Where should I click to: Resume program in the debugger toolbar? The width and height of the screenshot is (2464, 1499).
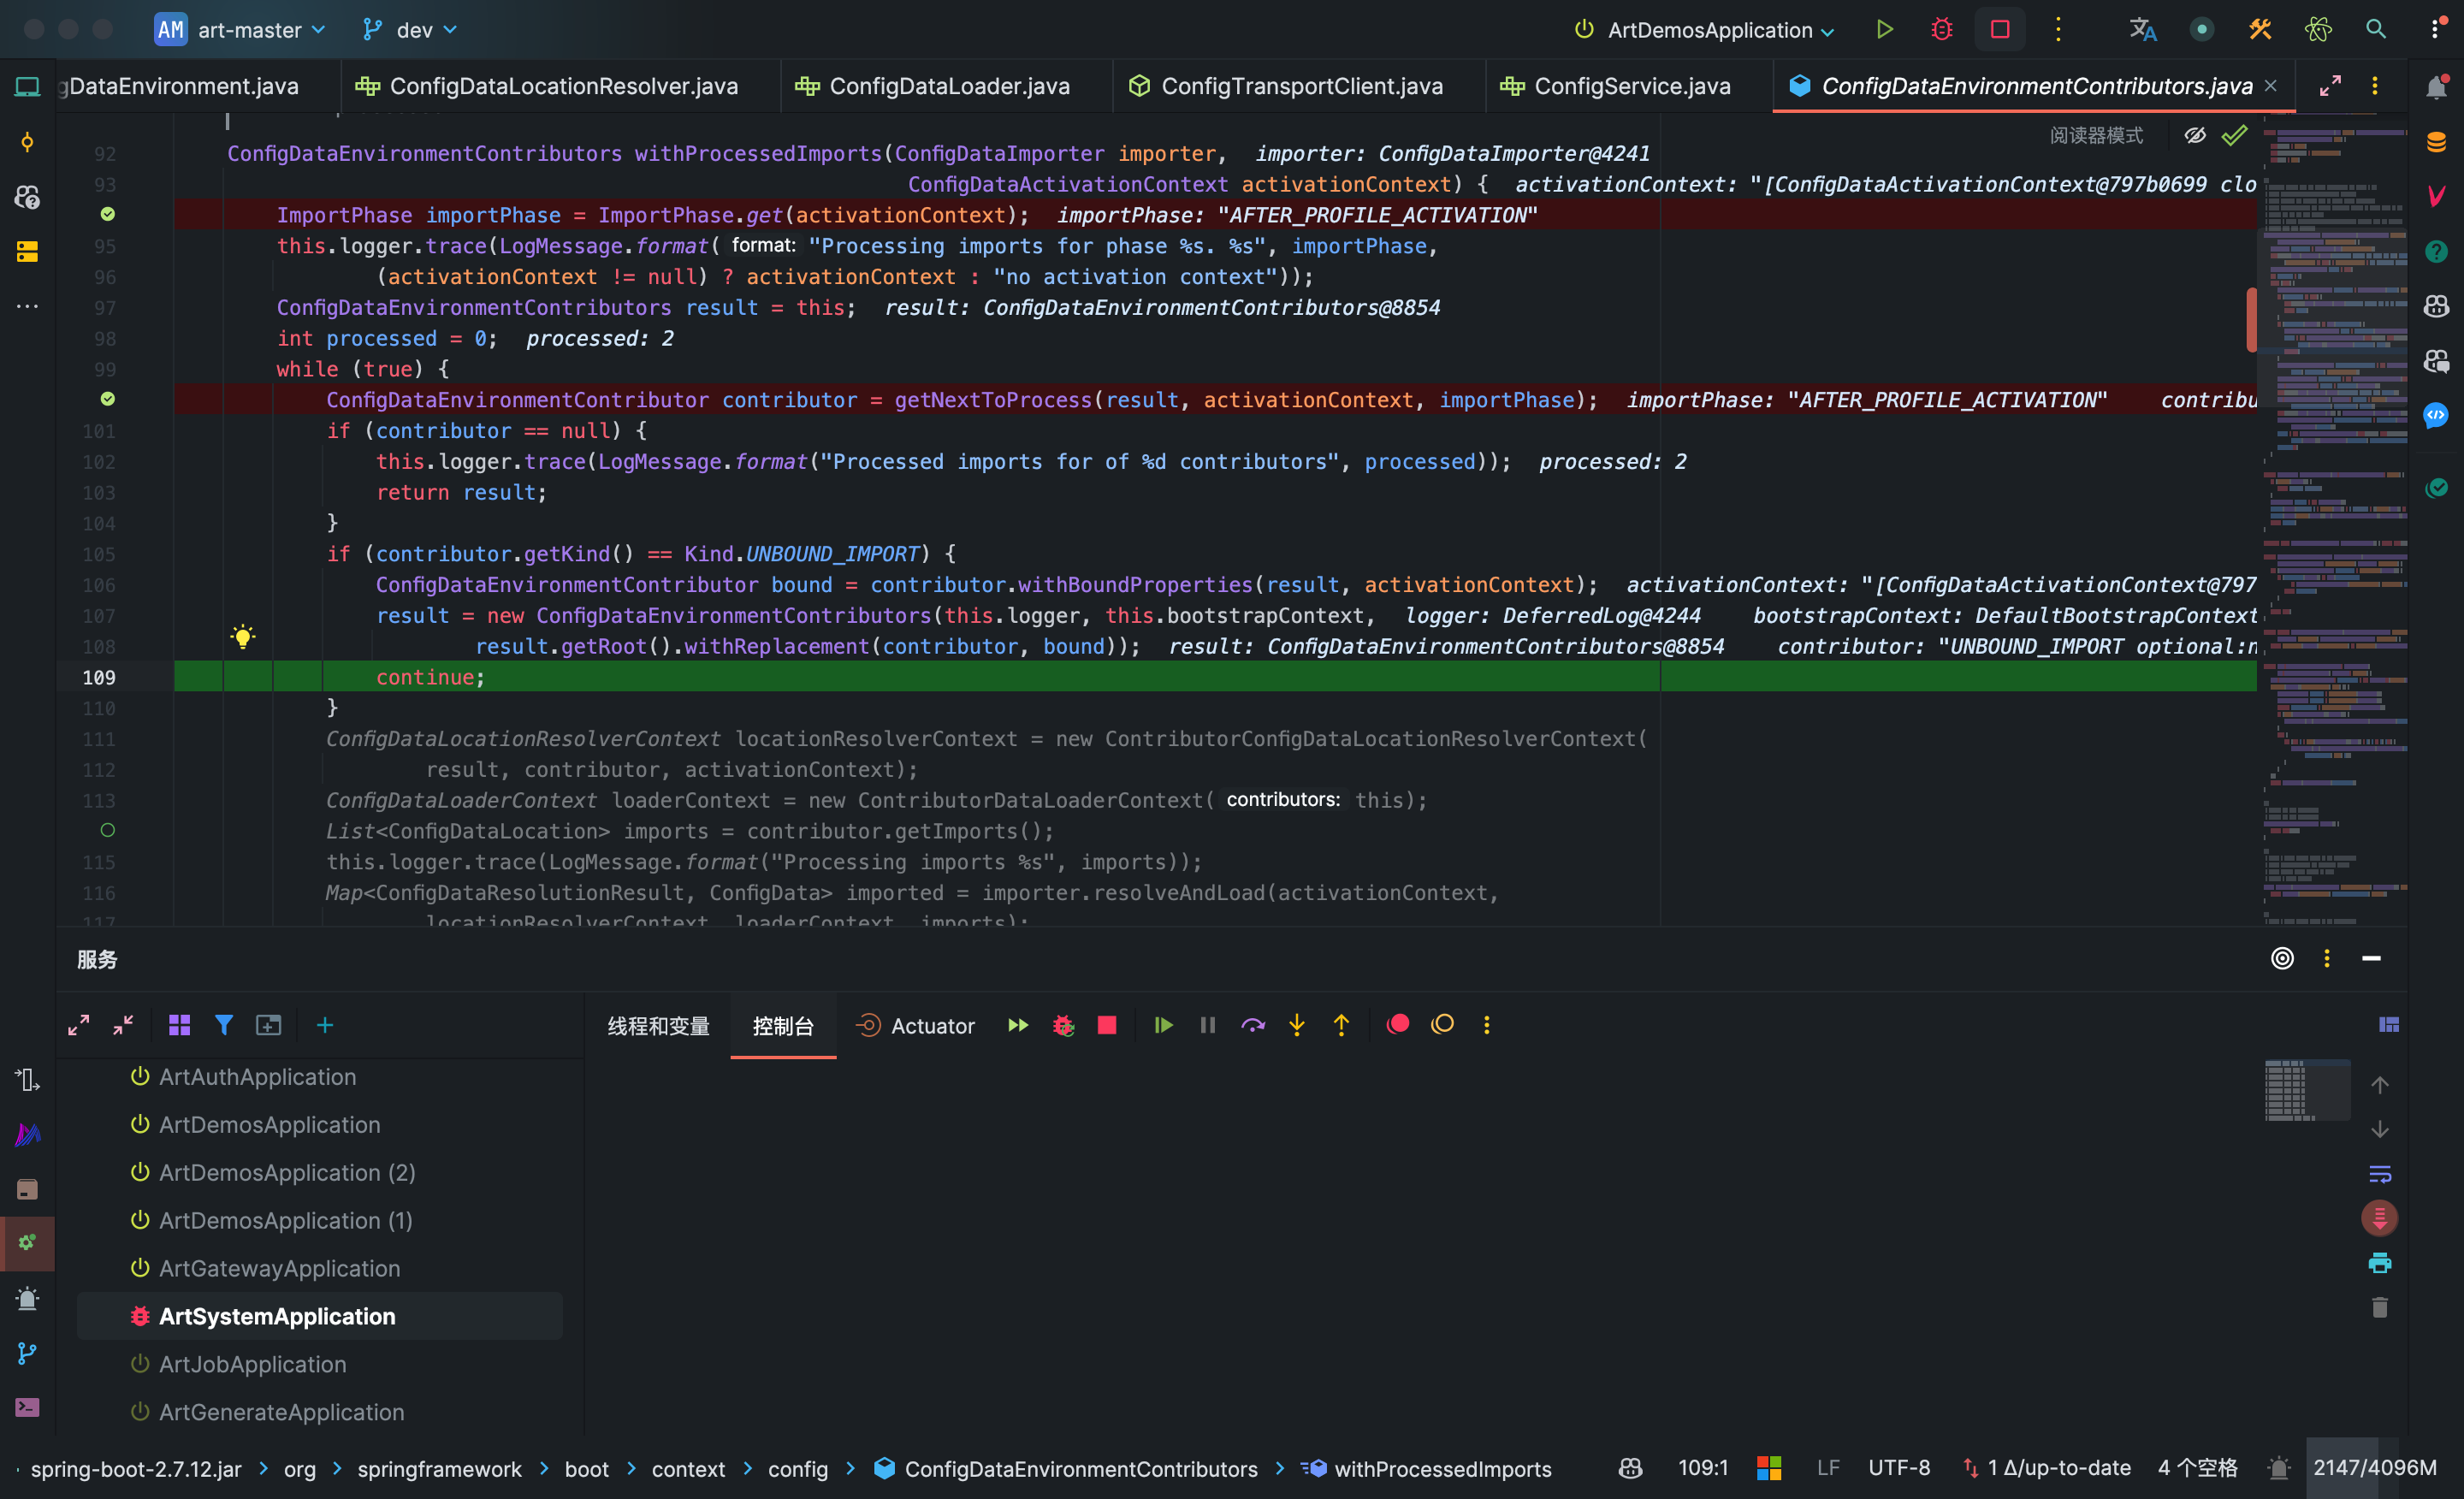pyautogui.click(x=1163, y=1025)
